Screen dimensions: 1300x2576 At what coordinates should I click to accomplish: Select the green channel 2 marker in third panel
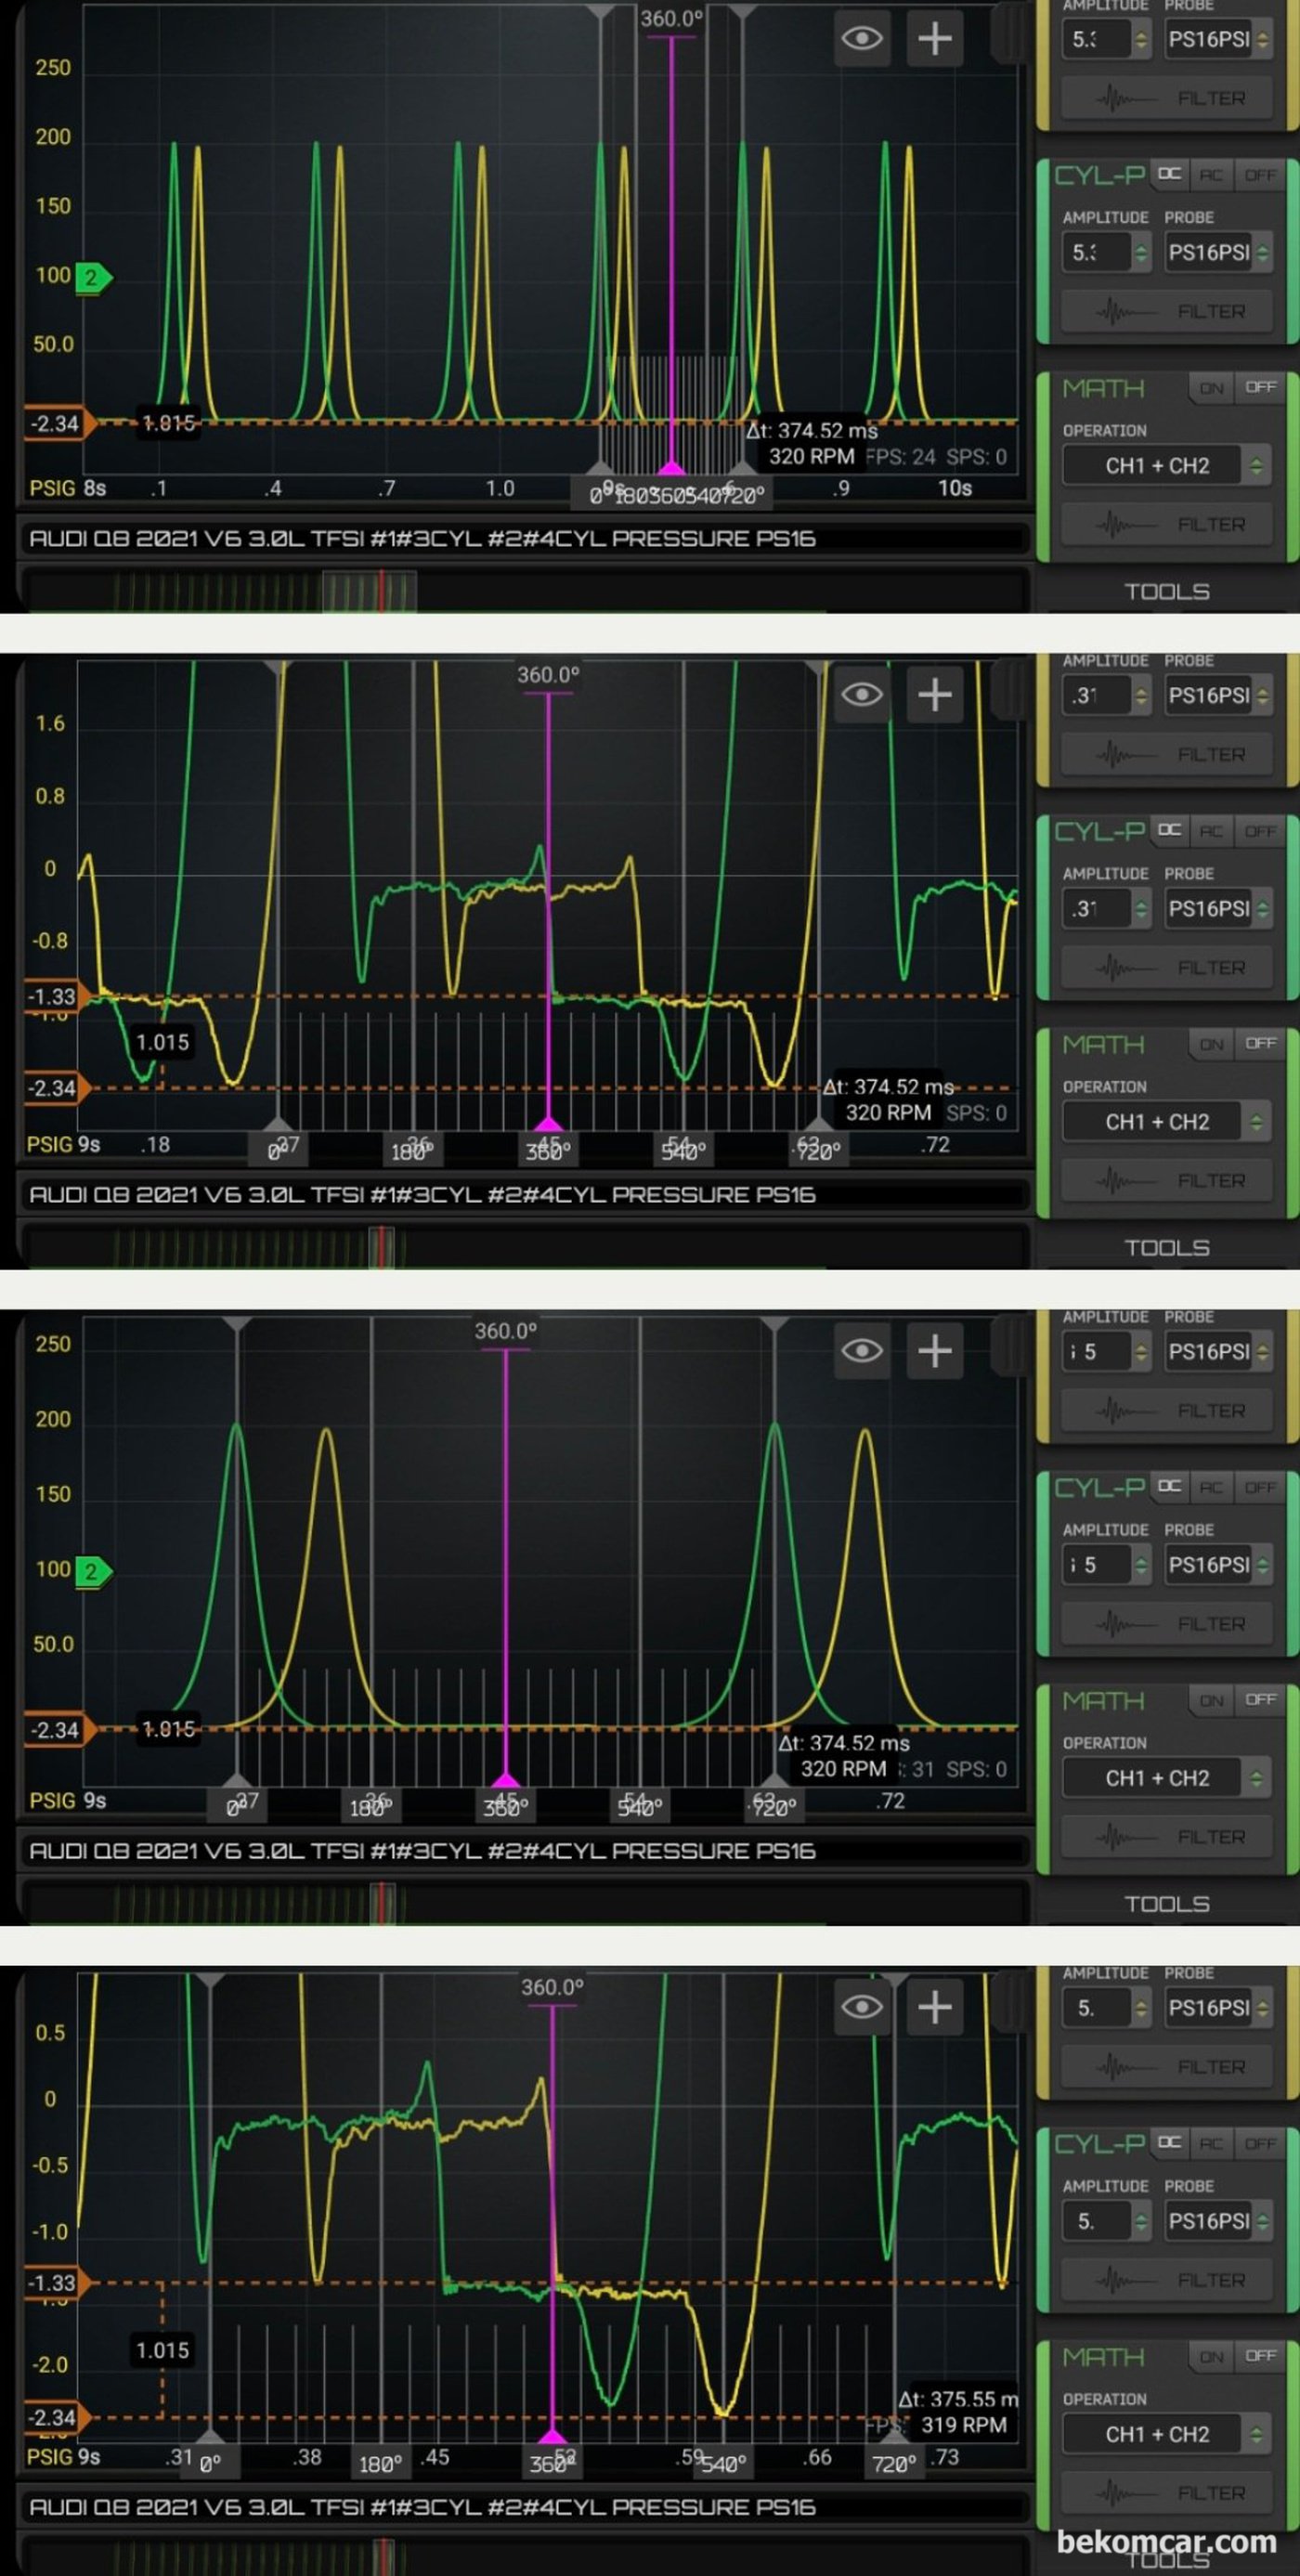click(92, 1571)
